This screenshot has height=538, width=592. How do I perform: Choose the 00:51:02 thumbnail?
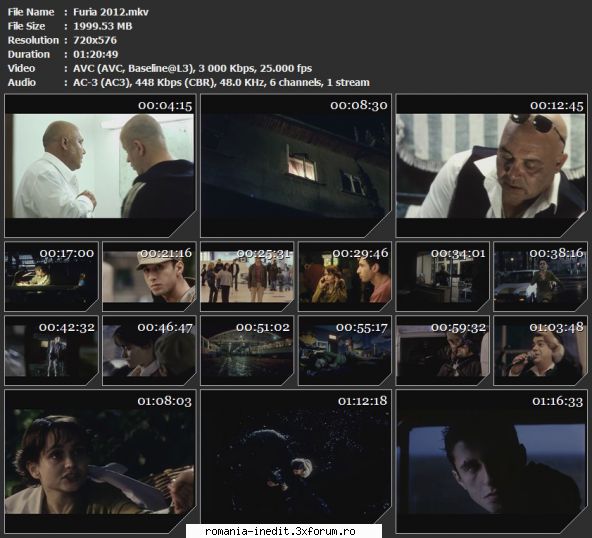pyautogui.click(x=247, y=350)
